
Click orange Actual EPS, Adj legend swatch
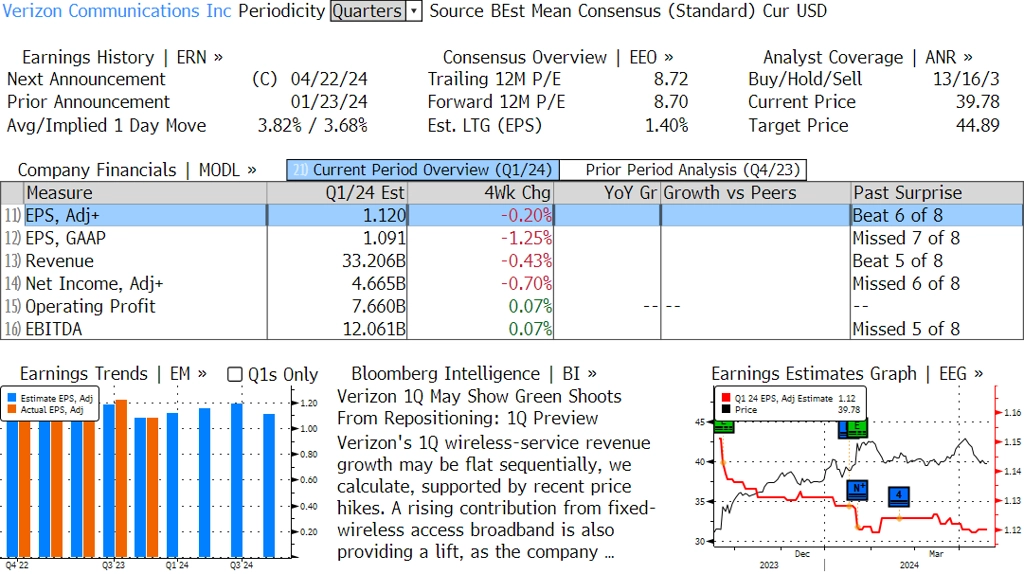tap(12, 409)
